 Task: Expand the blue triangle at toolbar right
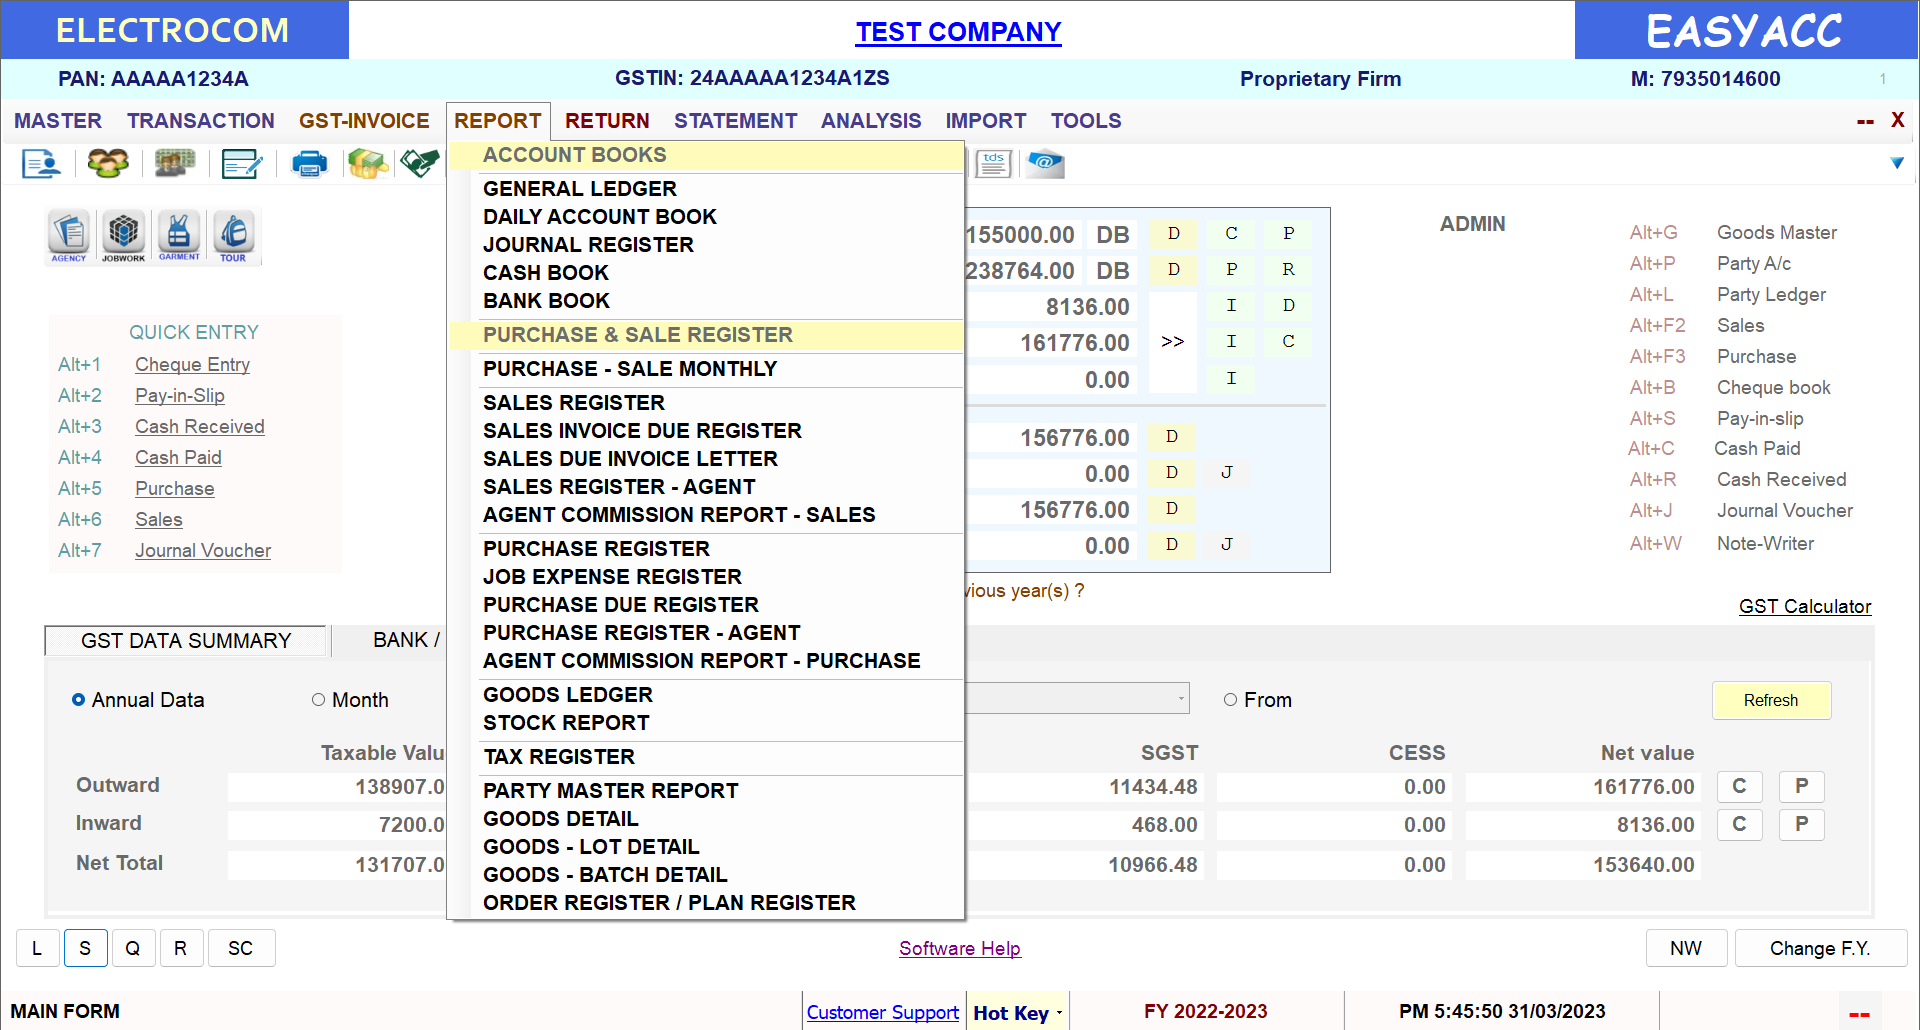(x=1897, y=163)
